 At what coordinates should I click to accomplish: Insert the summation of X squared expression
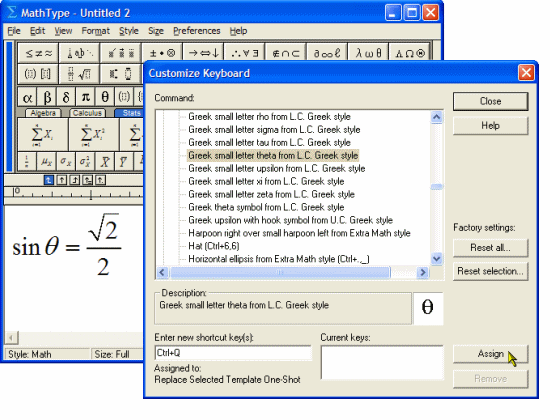point(94,135)
